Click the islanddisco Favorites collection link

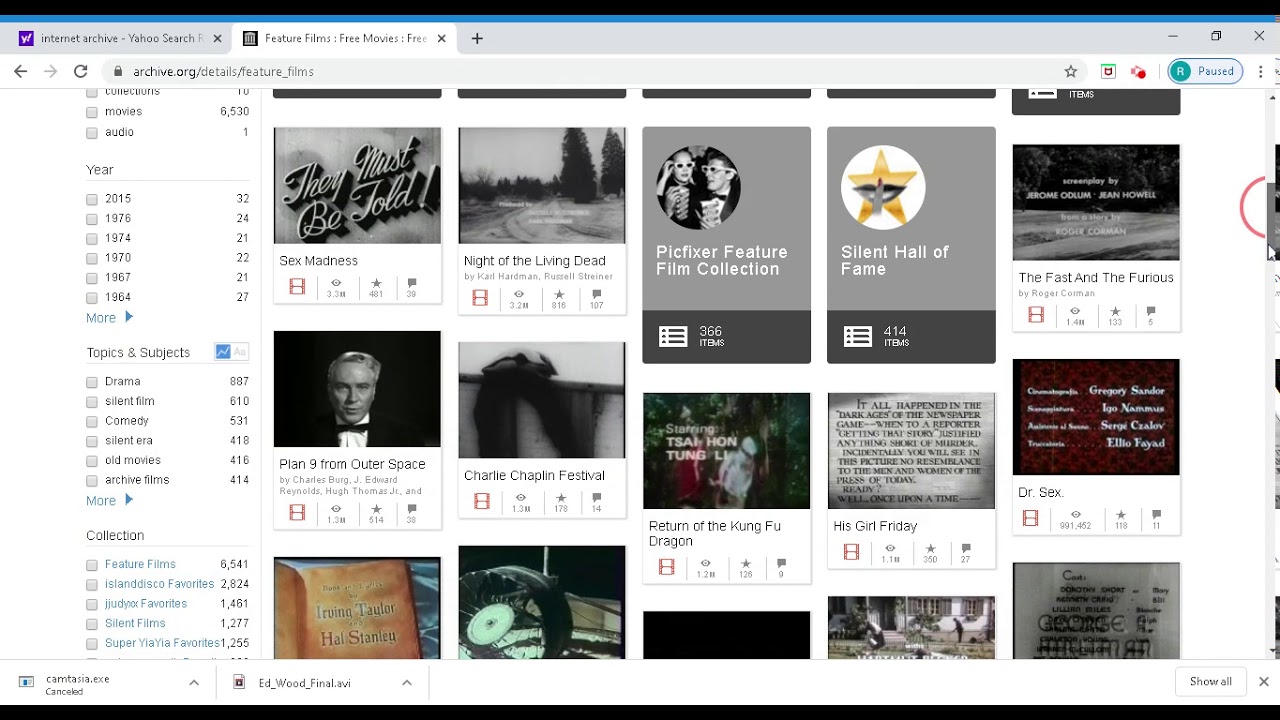tap(159, 584)
